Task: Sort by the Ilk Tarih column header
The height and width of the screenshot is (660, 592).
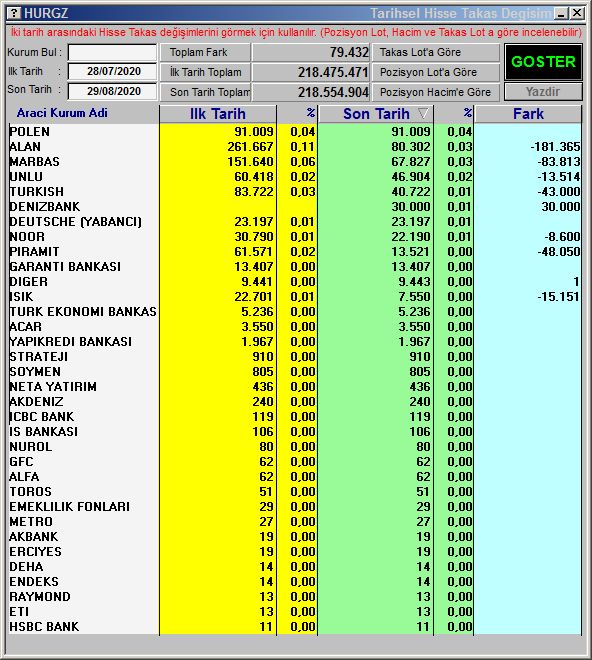Action: [218, 114]
